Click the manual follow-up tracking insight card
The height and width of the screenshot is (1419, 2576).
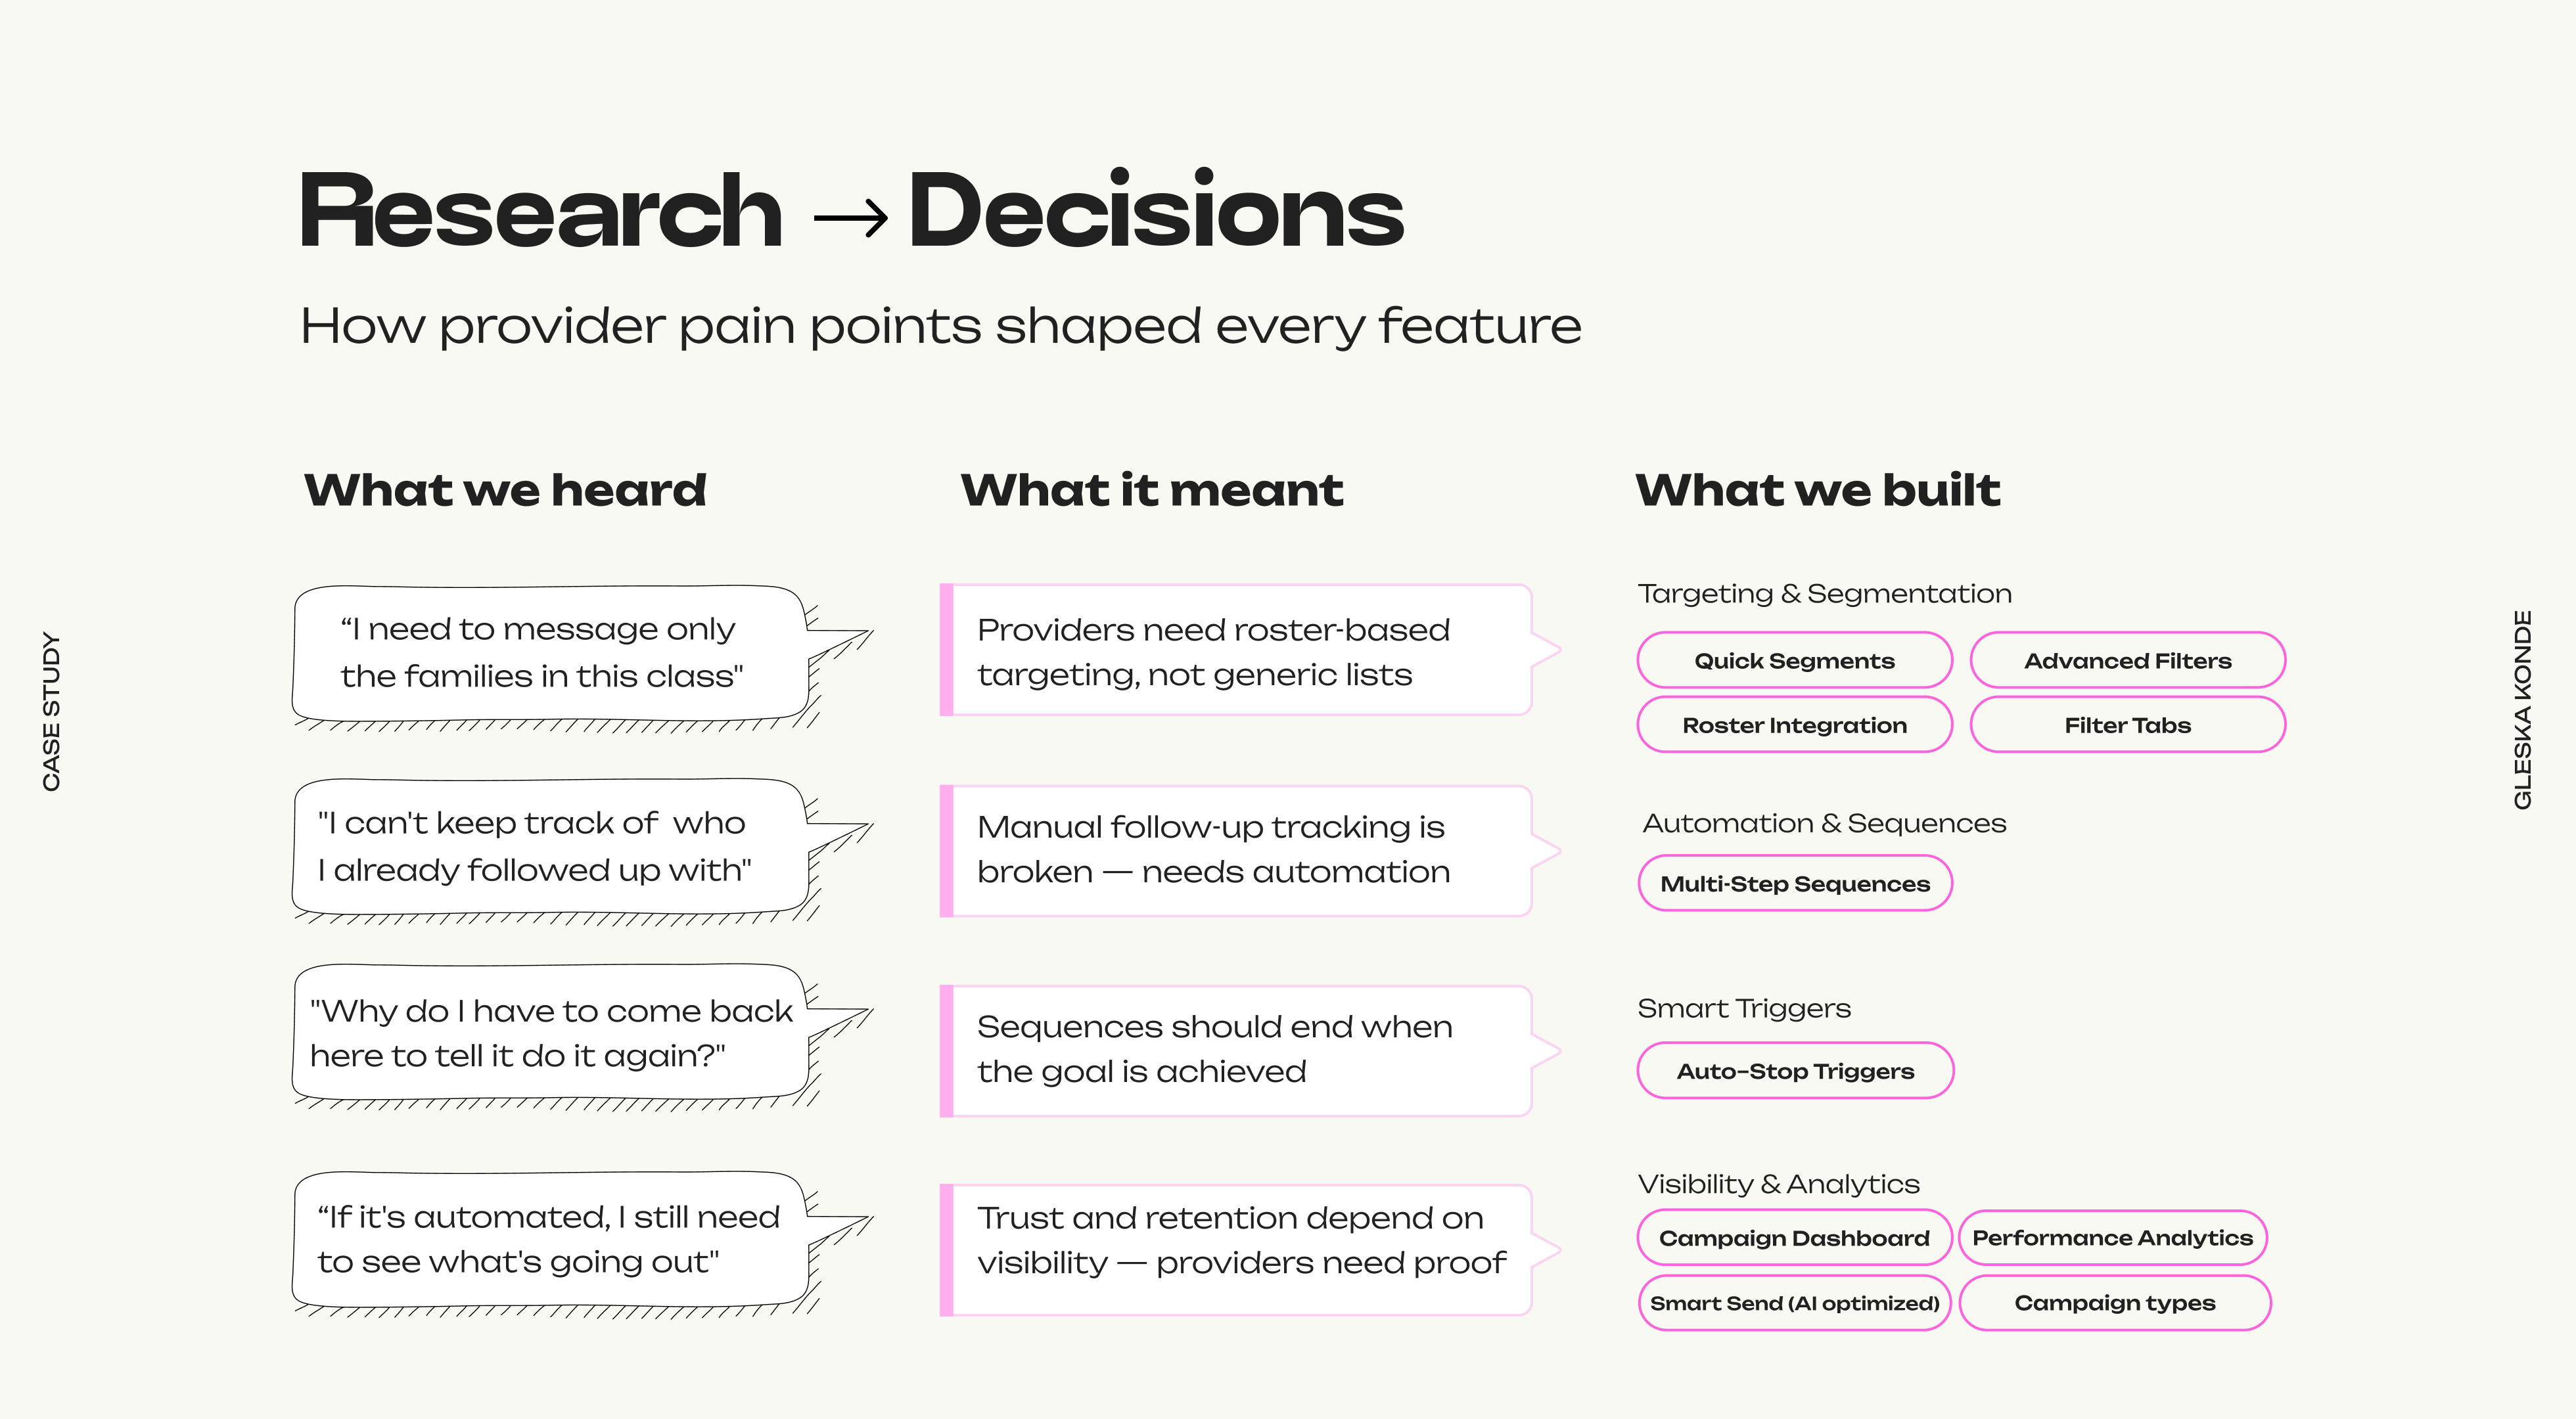(x=1235, y=850)
